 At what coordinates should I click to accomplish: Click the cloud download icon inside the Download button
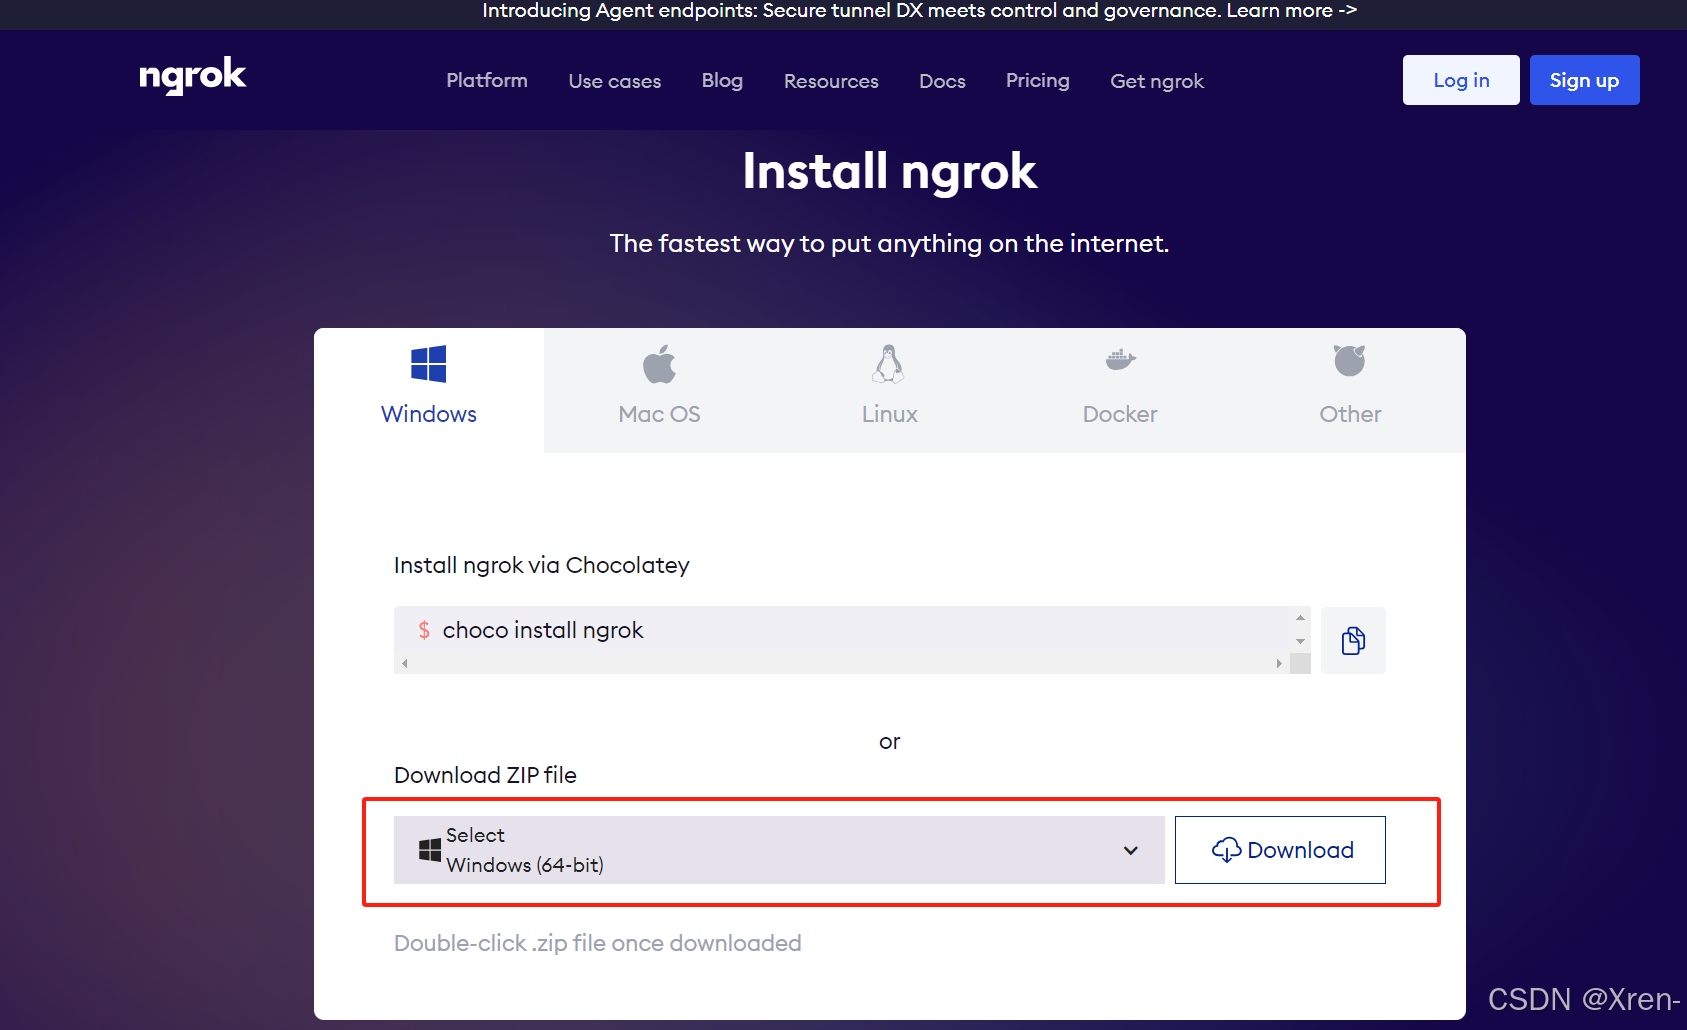coord(1228,850)
